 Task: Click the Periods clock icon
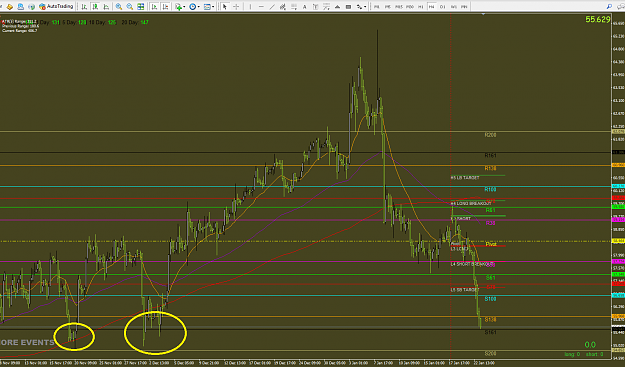click(193, 7)
